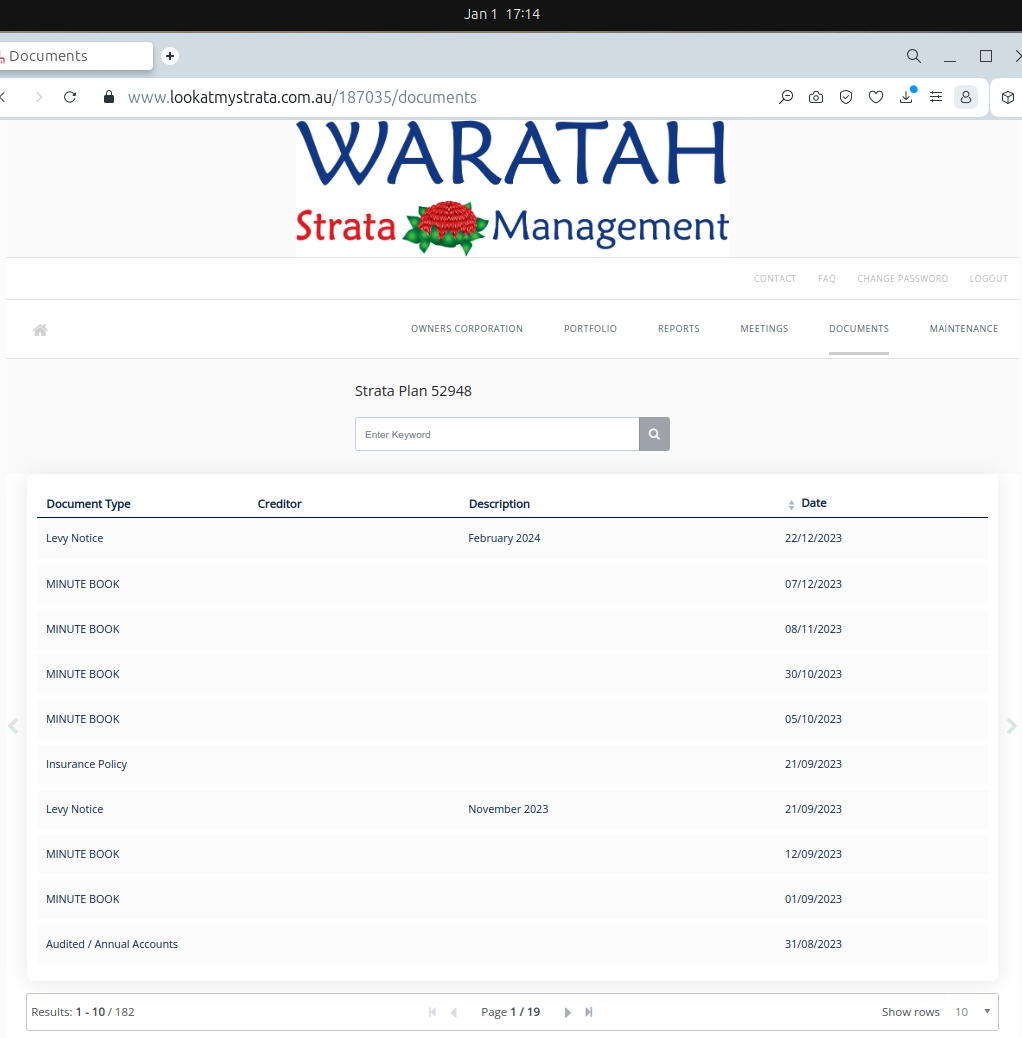Open the downloads icon in browser toolbar
1022x1038 pixels.
(x=906, y=97)
